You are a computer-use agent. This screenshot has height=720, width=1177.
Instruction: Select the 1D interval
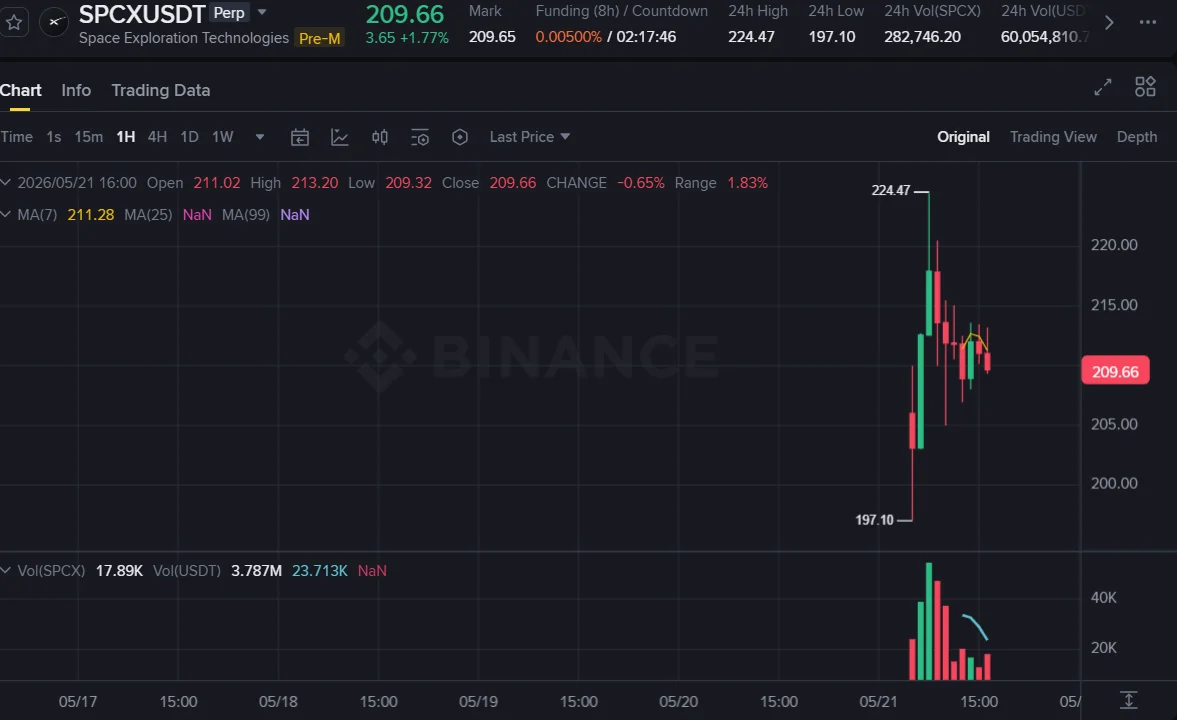tap(189, 137)
